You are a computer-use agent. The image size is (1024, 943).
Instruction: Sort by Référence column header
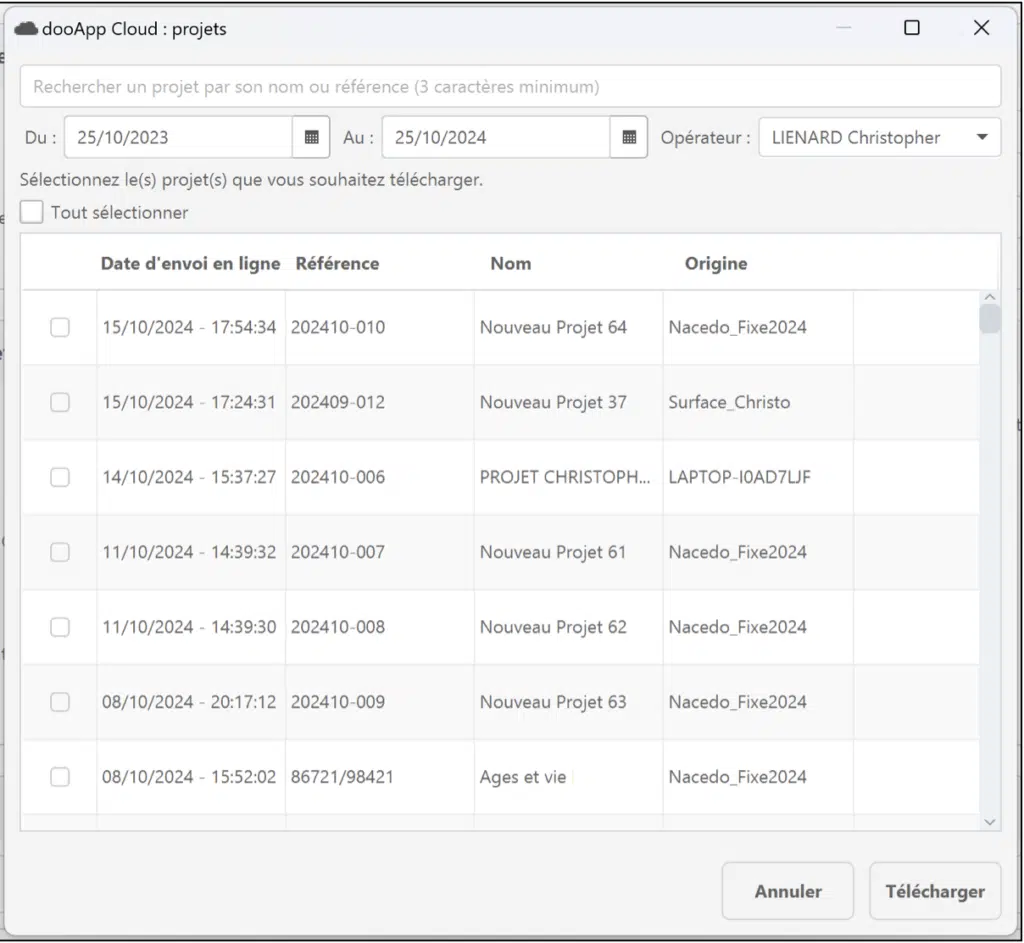click(x=337, y=263)
